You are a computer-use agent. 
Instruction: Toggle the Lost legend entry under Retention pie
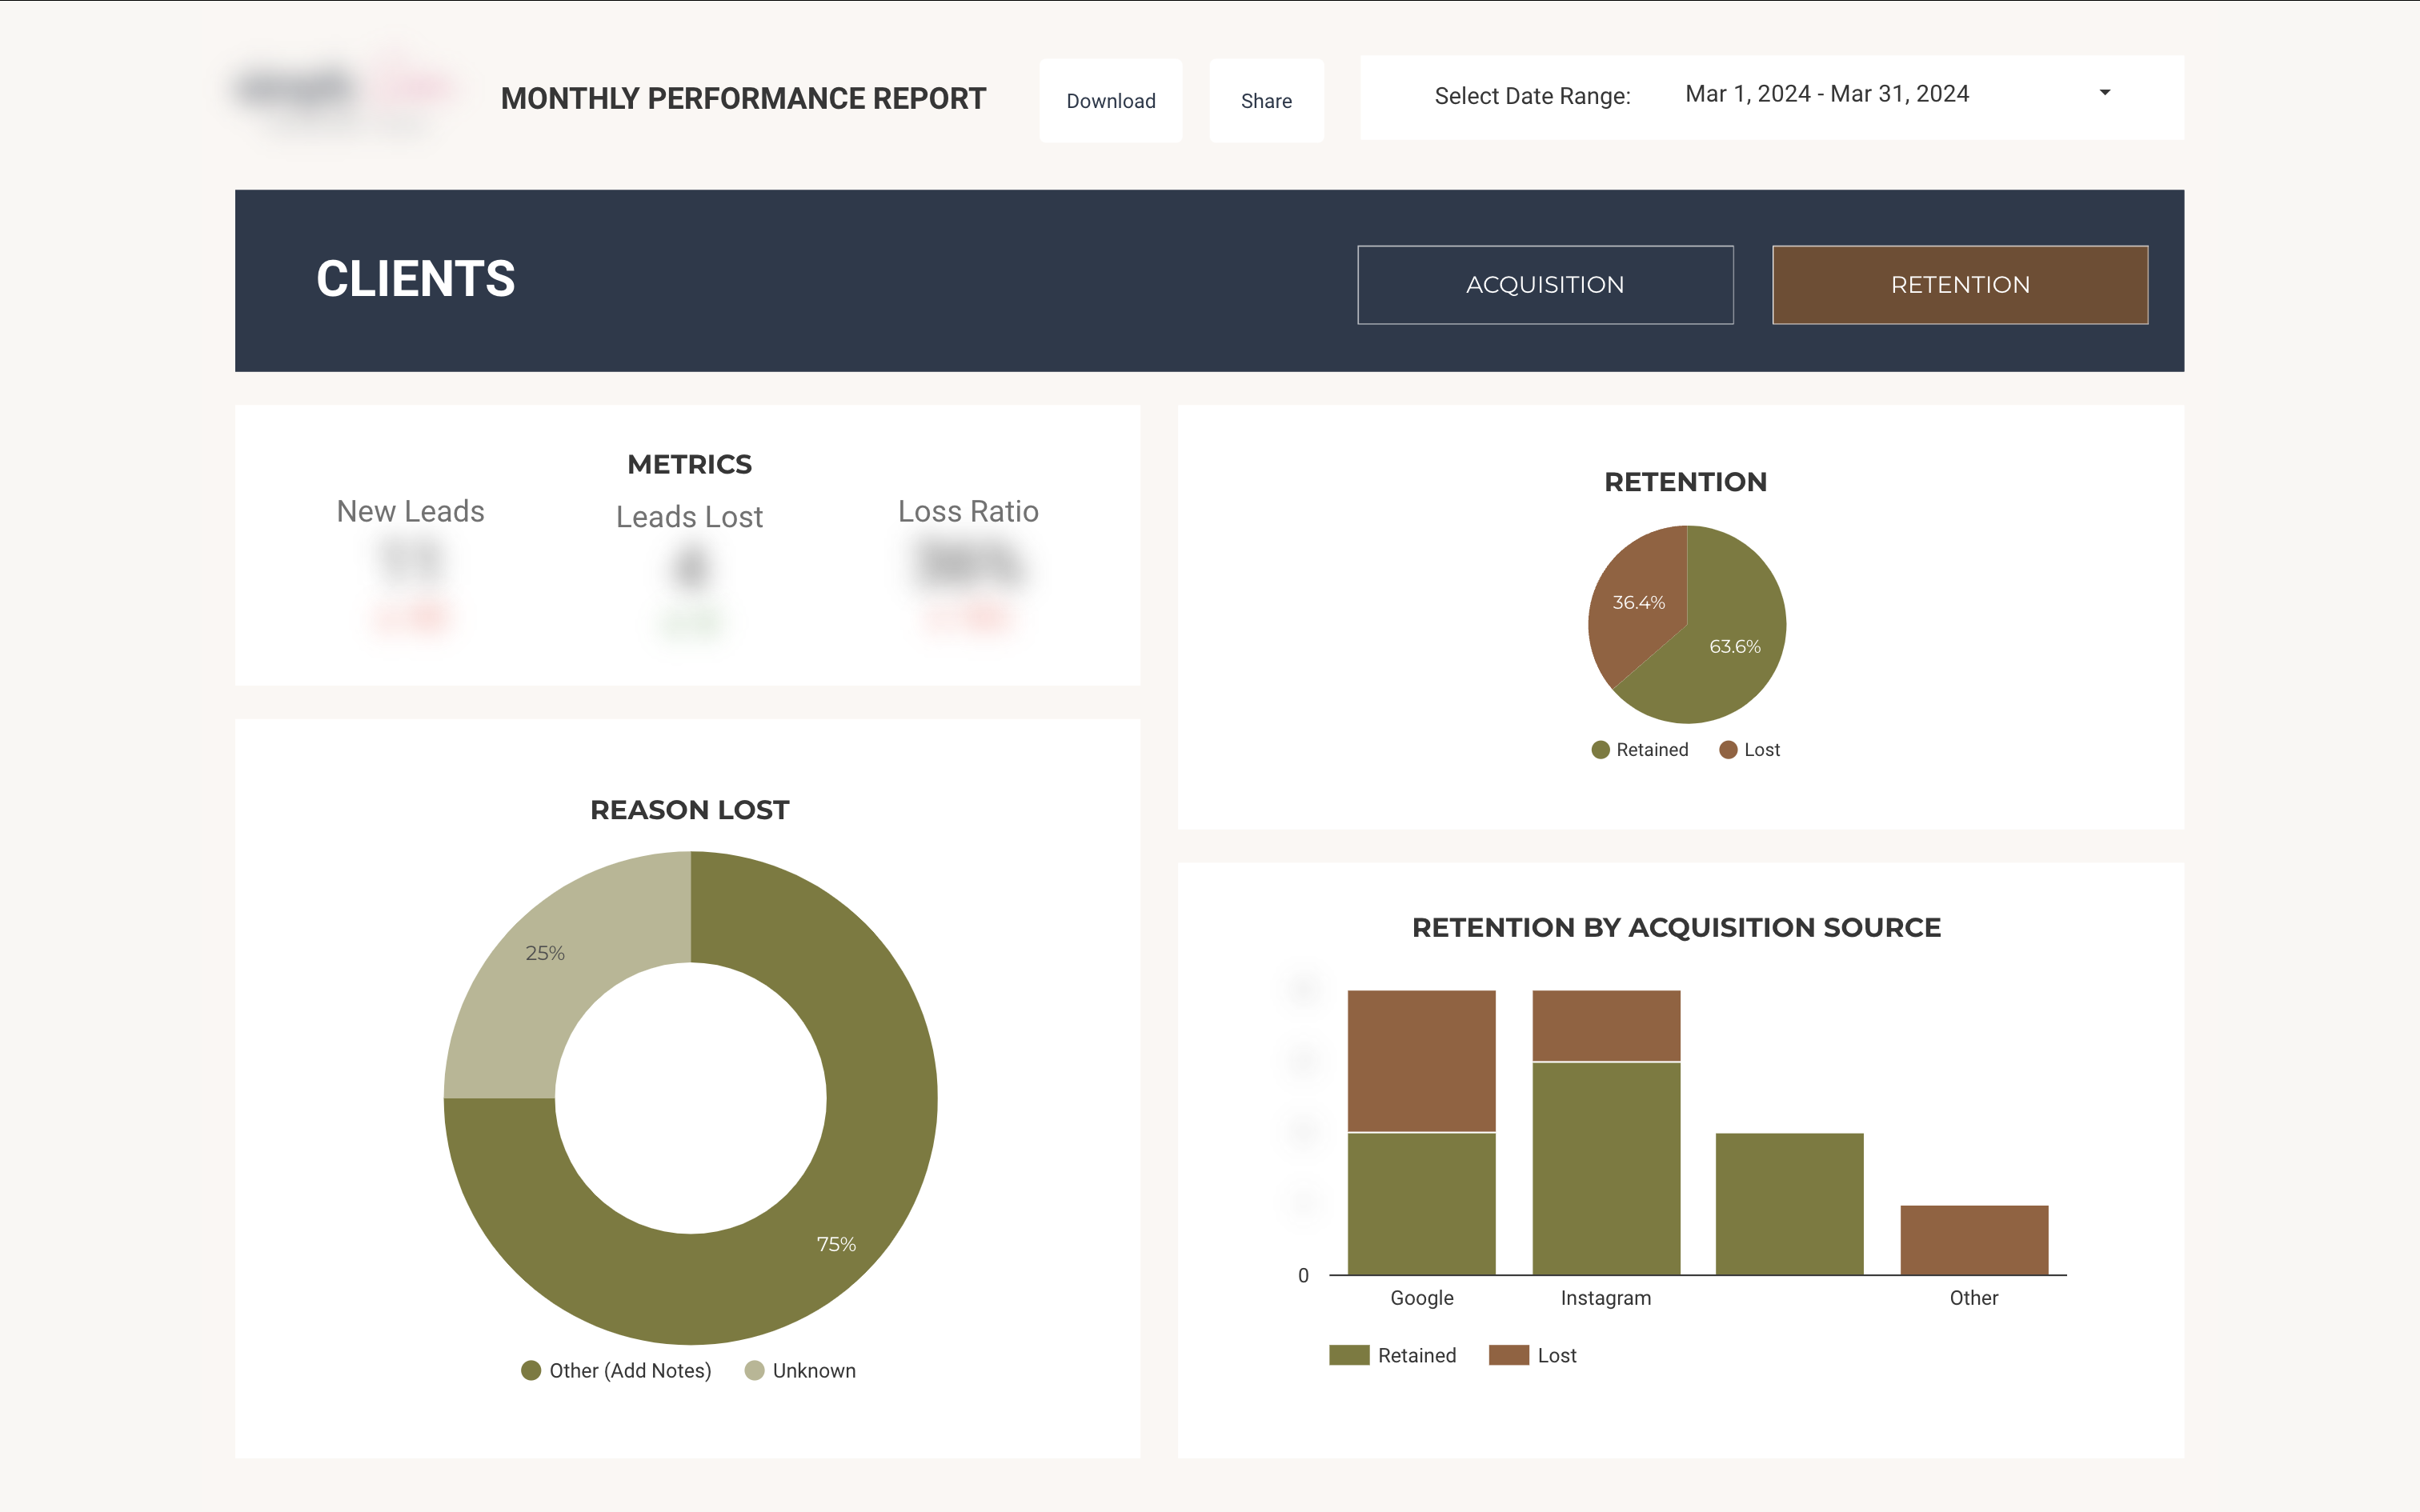(1749, 749)
